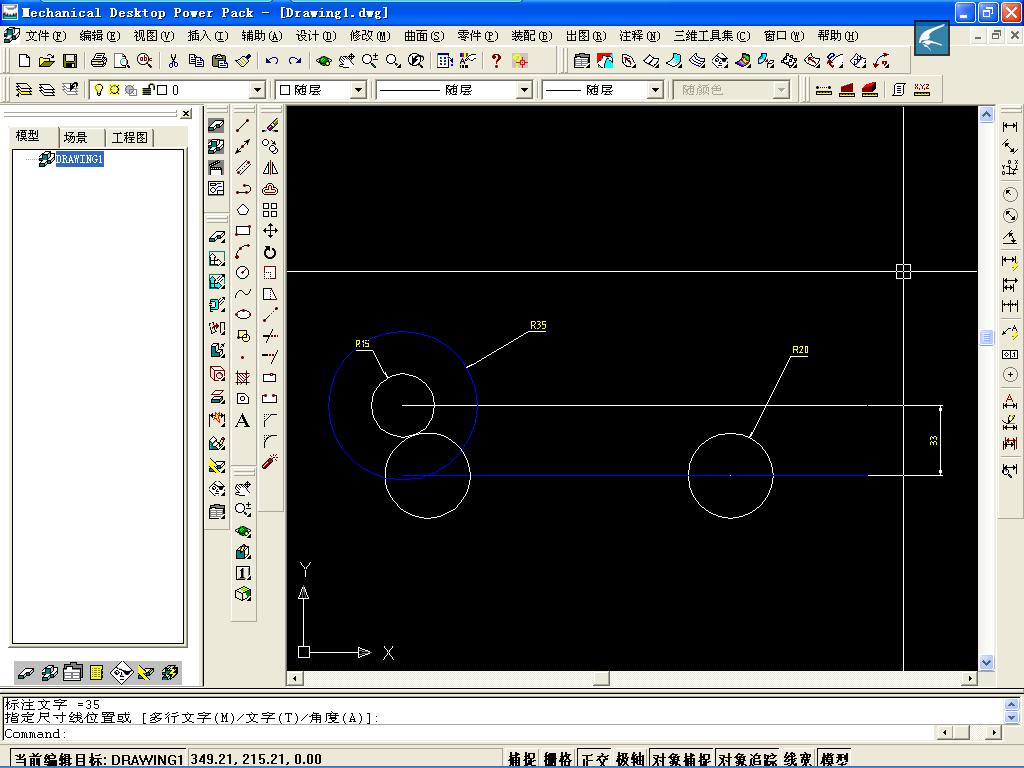Select the Explode modify tool
The height and width of the screenshot is (768, 1024).
click(270, 462)
